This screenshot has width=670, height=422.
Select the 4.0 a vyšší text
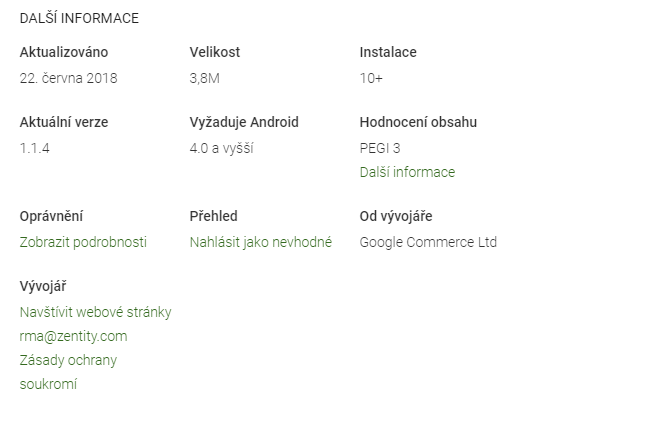point(221,148)
